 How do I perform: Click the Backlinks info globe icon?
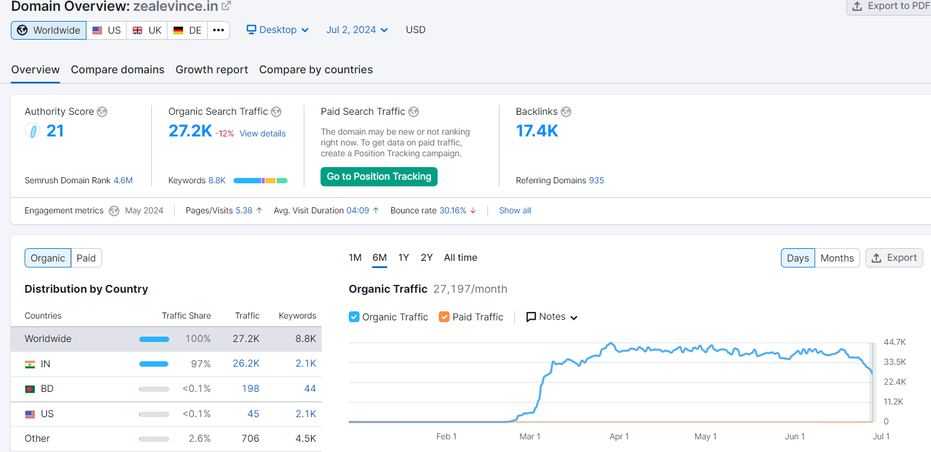[566, 112]
